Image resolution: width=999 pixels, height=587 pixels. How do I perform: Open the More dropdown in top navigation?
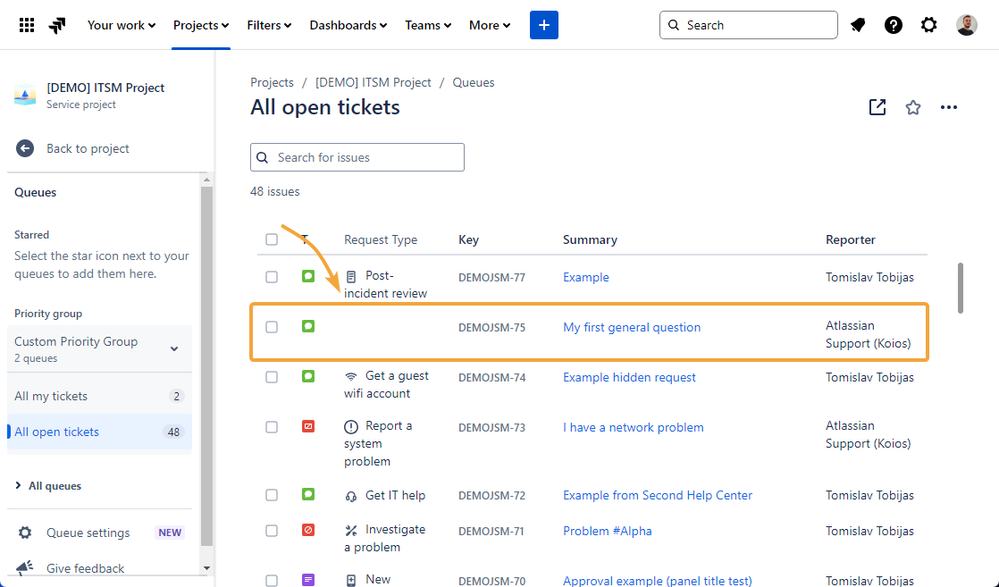pyautogui.click(x=489, y=25)
